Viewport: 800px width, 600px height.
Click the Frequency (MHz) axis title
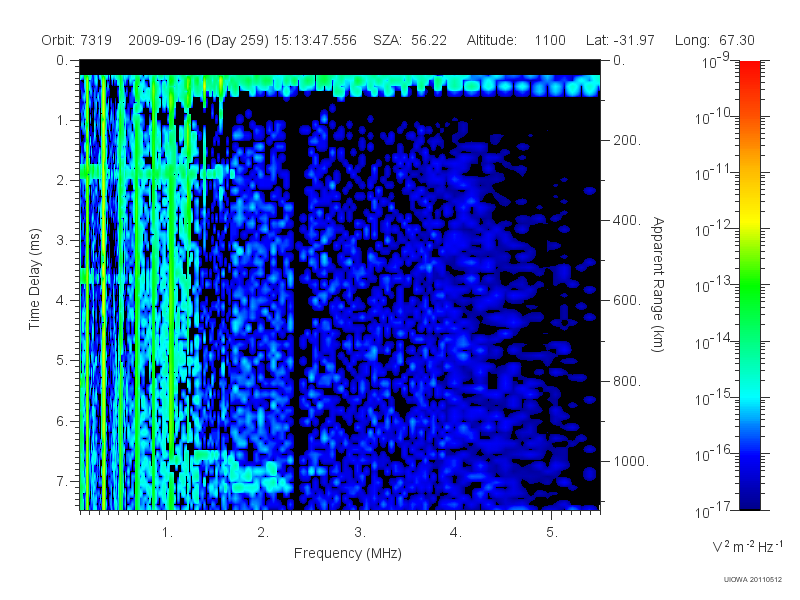pos(347,554)
